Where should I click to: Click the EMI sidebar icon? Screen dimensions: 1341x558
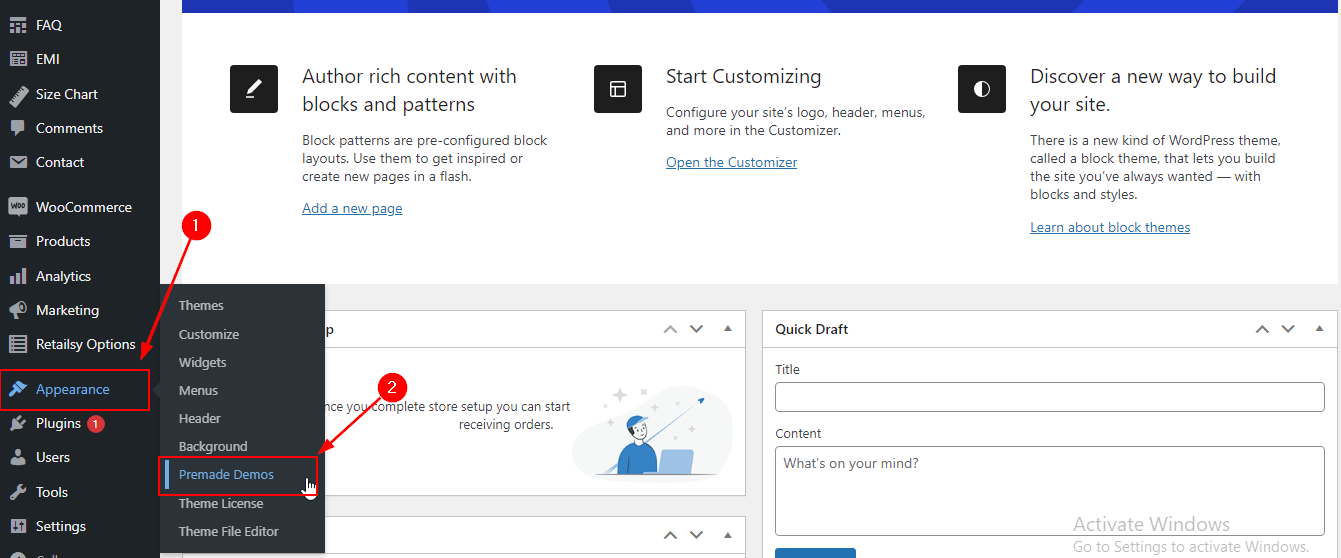coord(18,59)
